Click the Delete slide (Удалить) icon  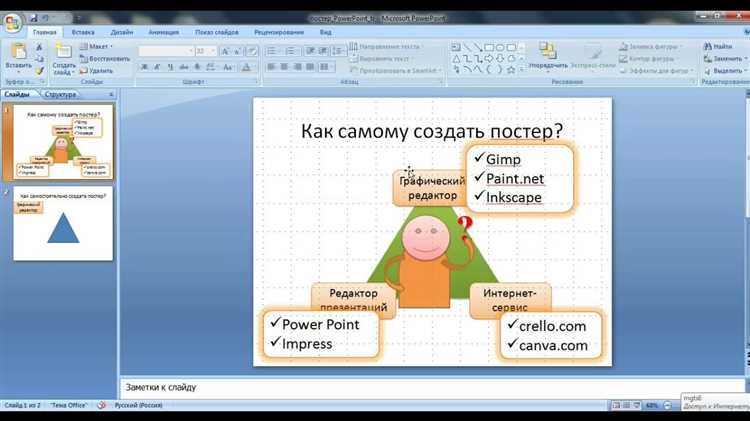(x=96, y=71)
